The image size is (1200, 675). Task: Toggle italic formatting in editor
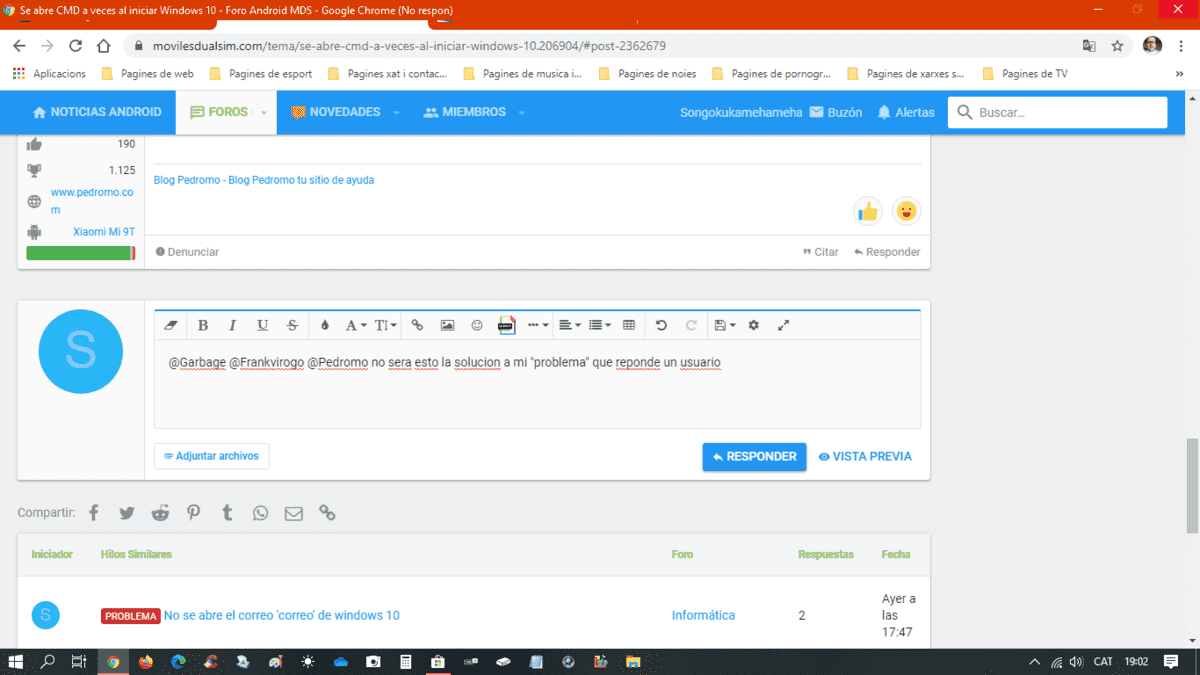[x=232, y=325]
